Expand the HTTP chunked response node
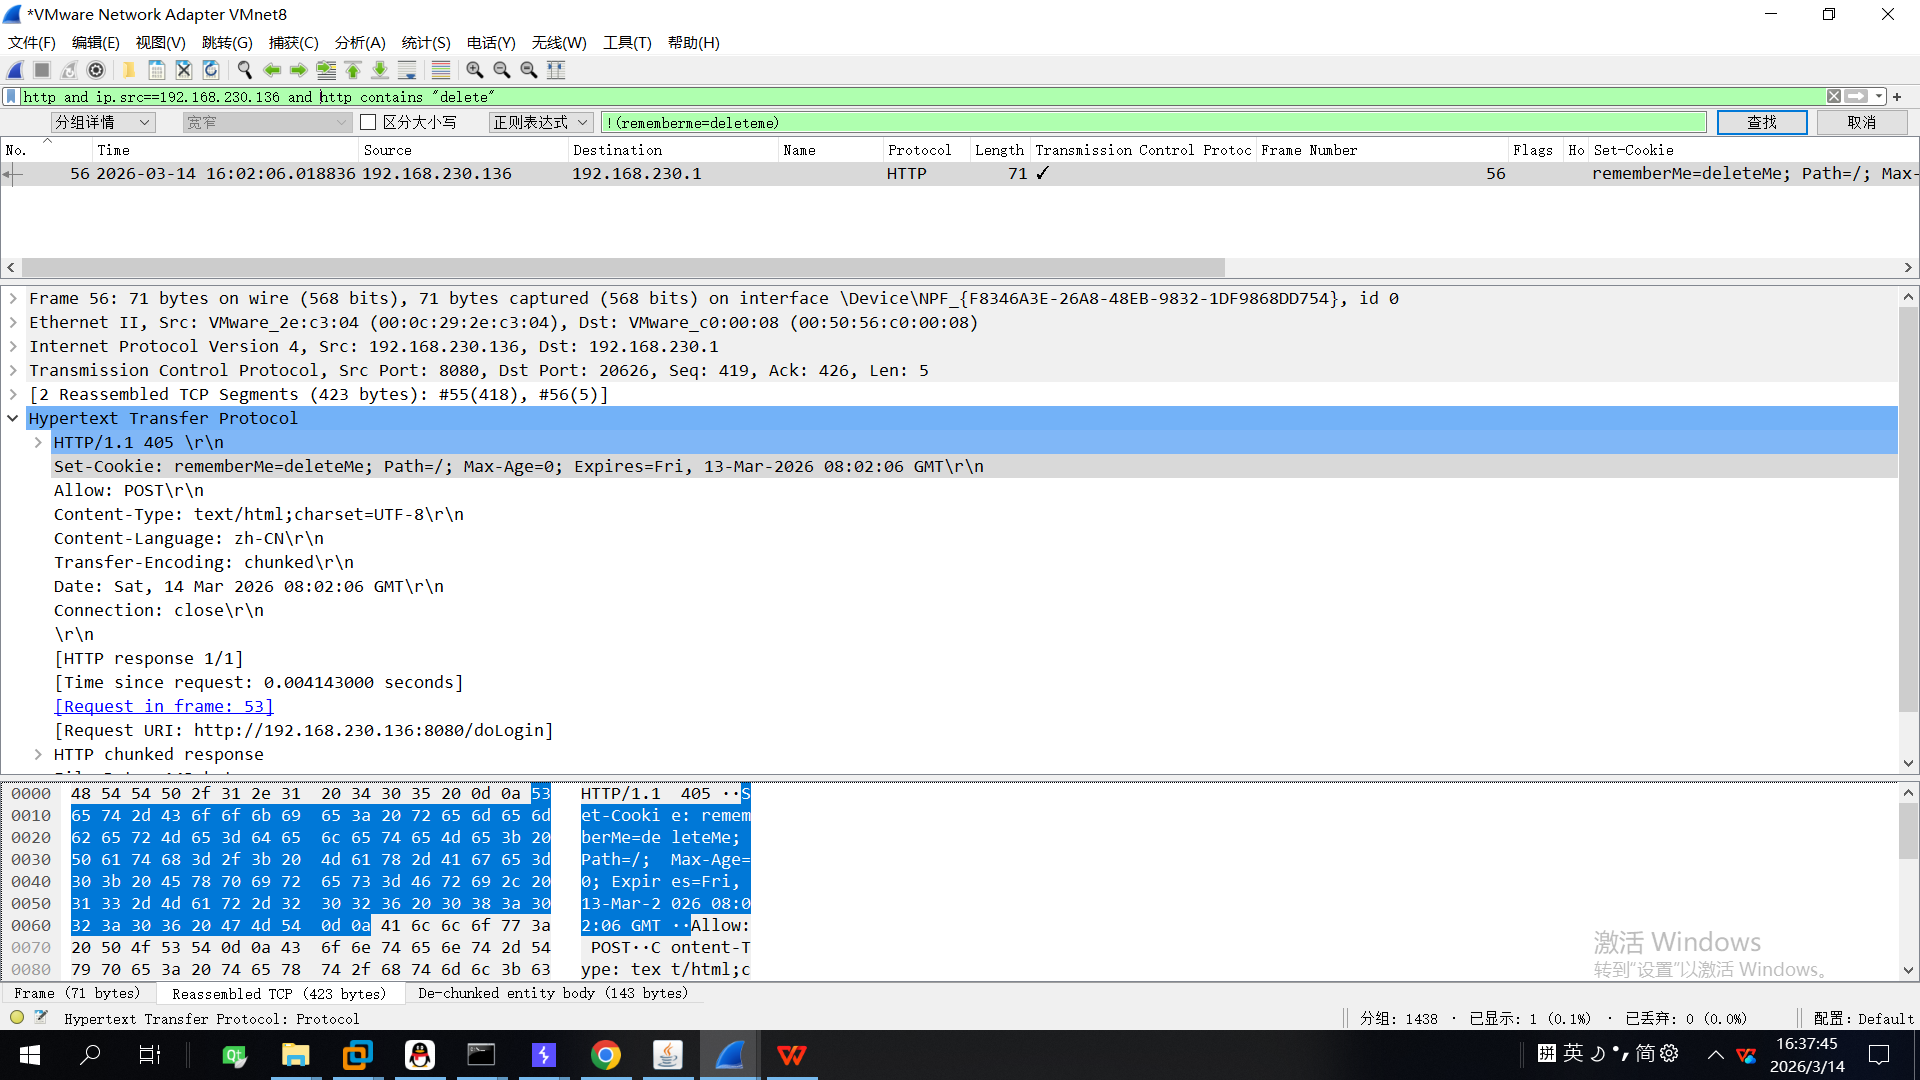 38,755
